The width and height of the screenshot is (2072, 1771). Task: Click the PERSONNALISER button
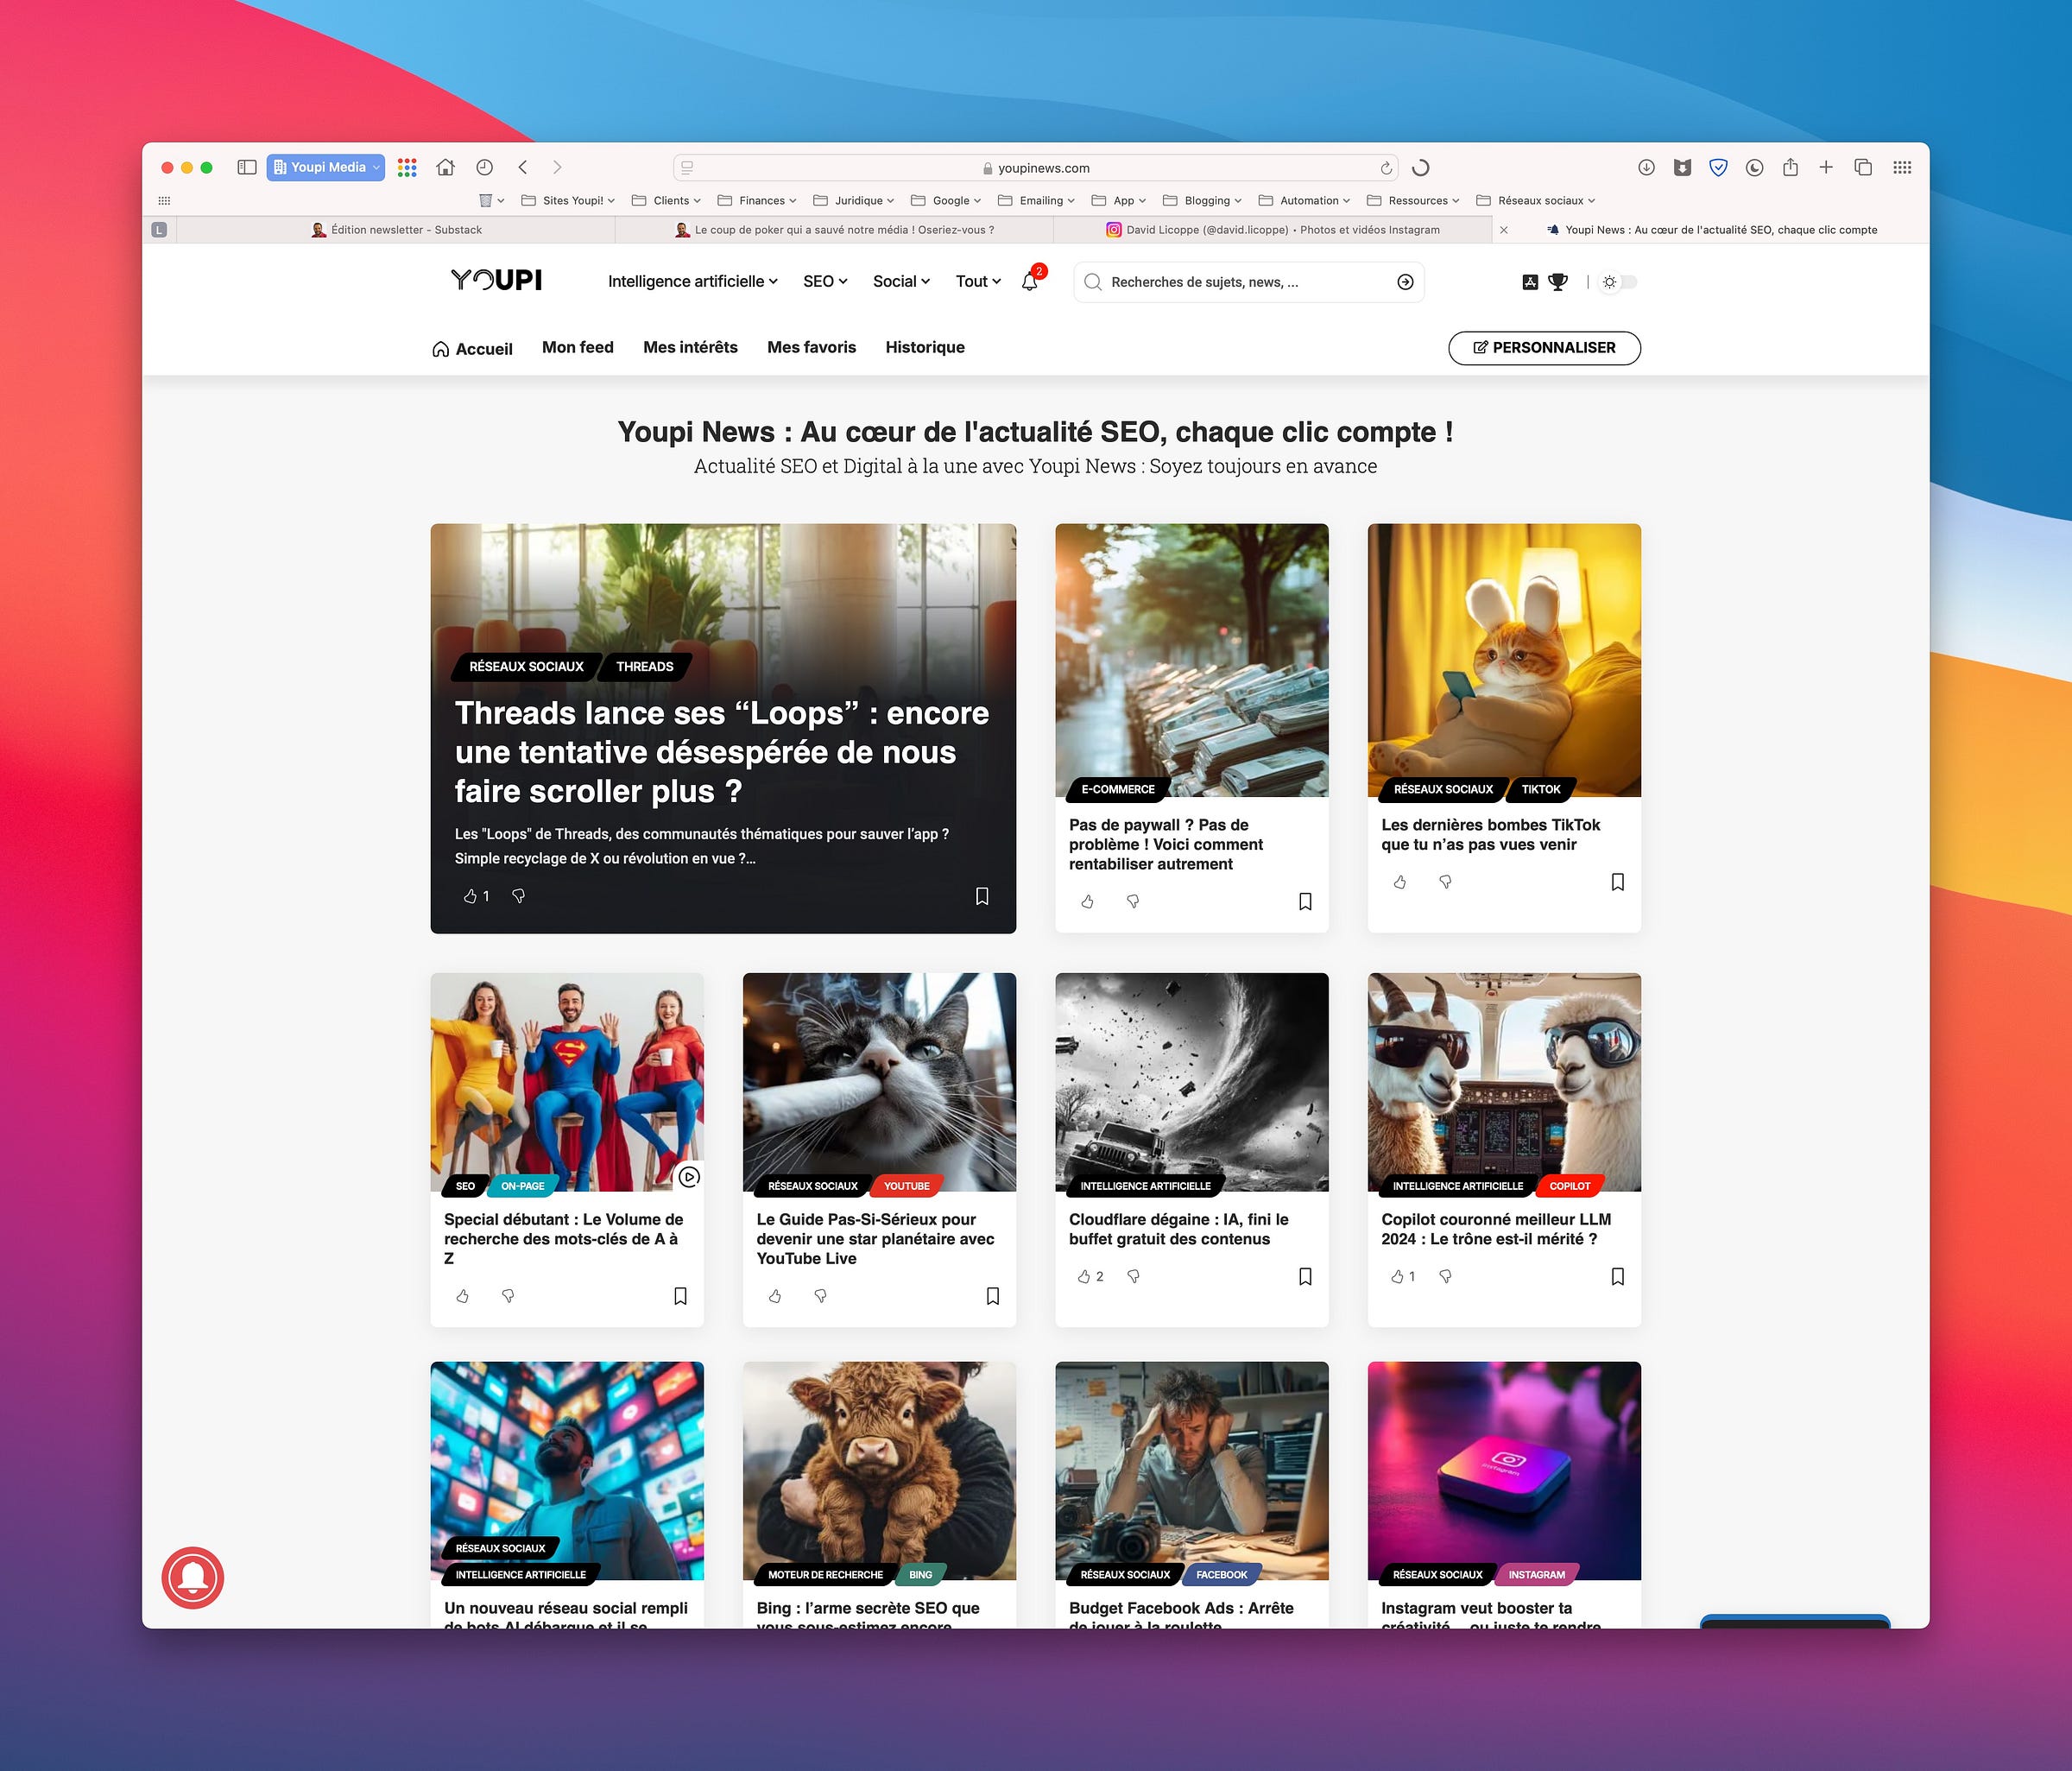tap(1544, 348)
